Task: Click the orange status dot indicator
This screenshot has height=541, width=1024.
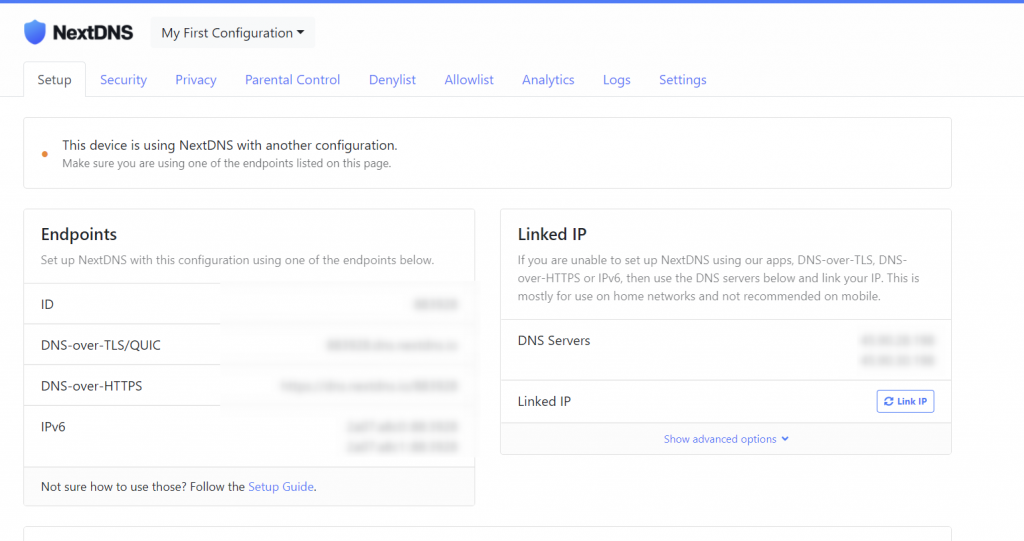Action: coord(44,154)
